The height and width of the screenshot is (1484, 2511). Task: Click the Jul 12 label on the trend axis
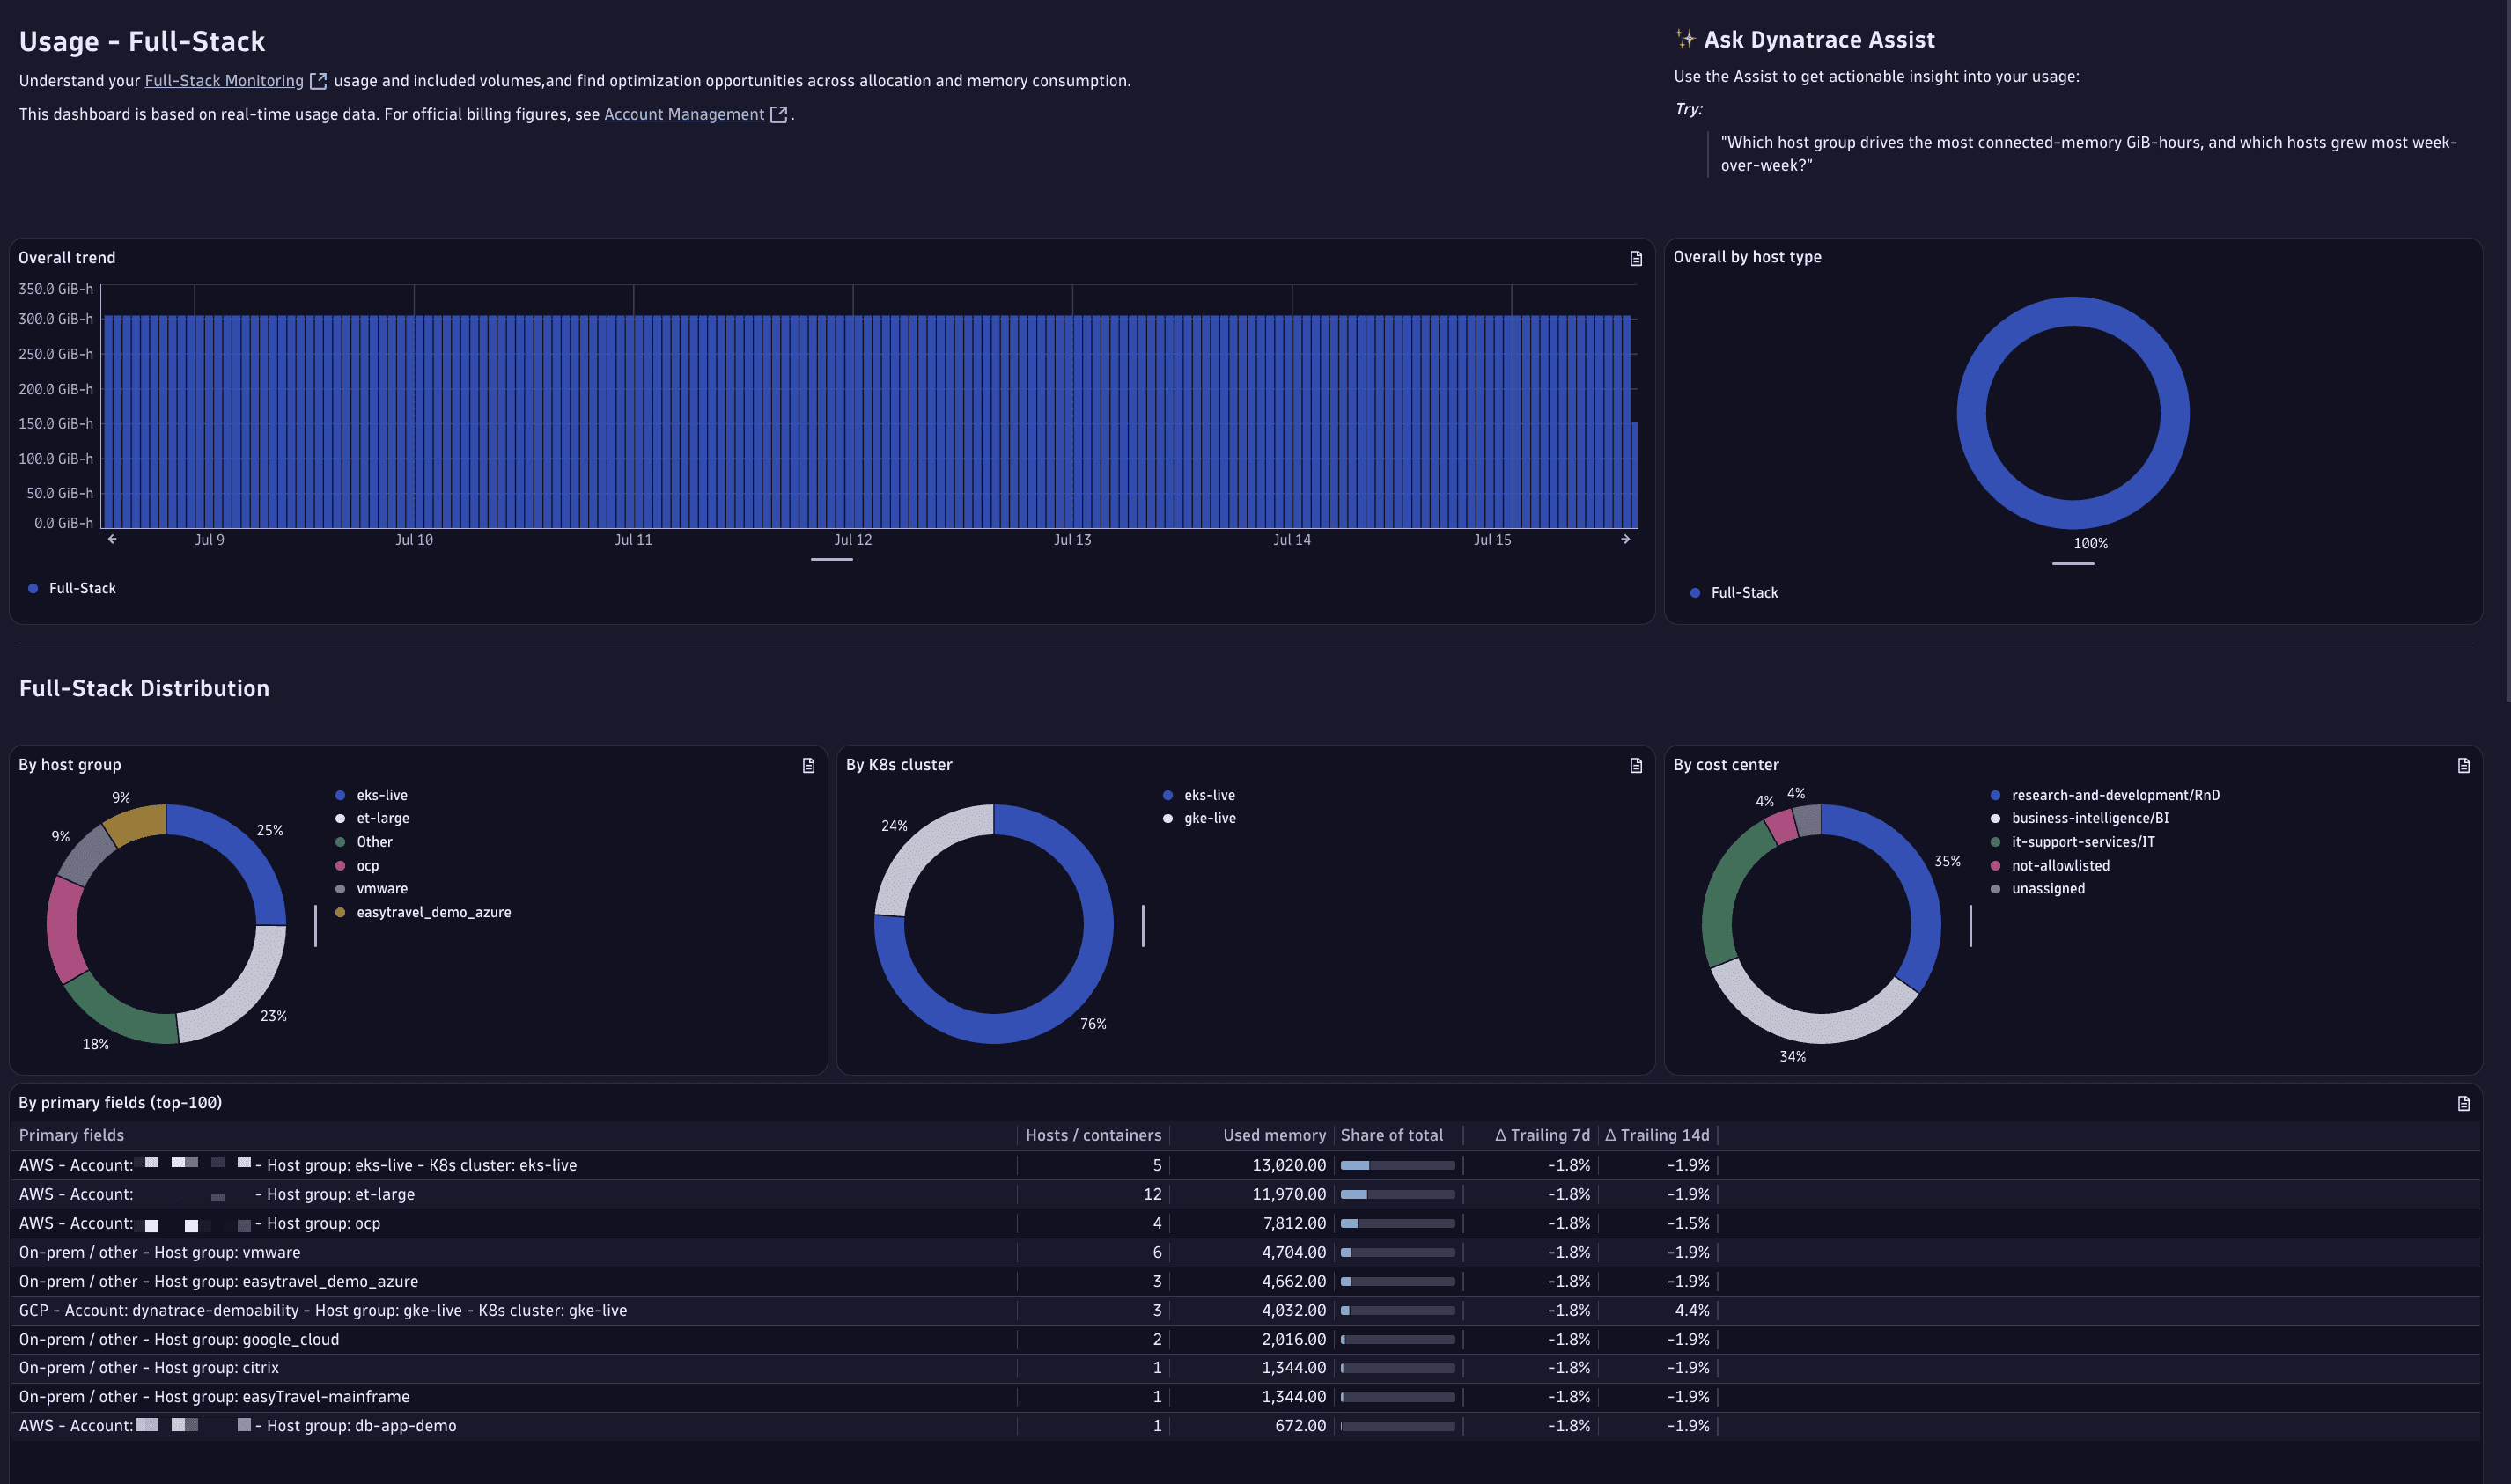pyautogui.click(x=853, y=540)
